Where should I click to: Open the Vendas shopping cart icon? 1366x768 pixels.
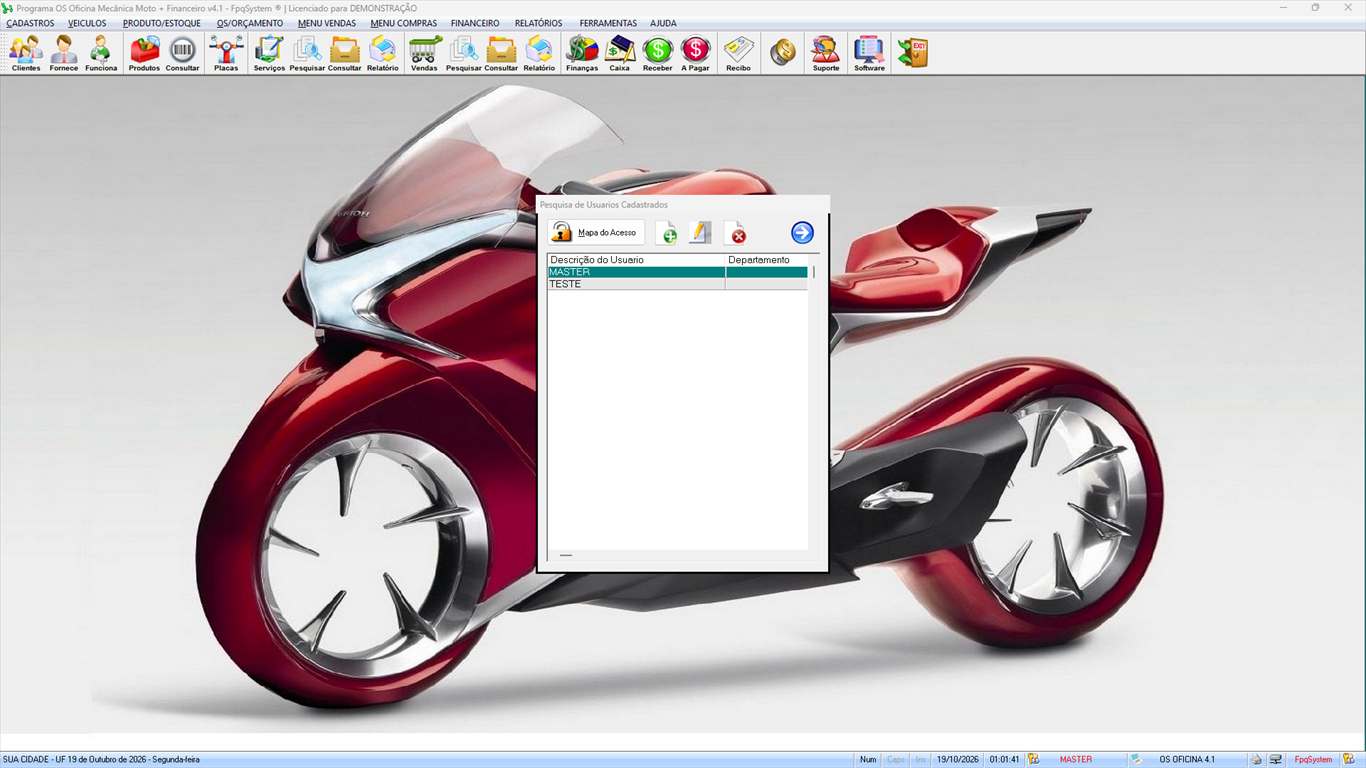tap(424, 53)
